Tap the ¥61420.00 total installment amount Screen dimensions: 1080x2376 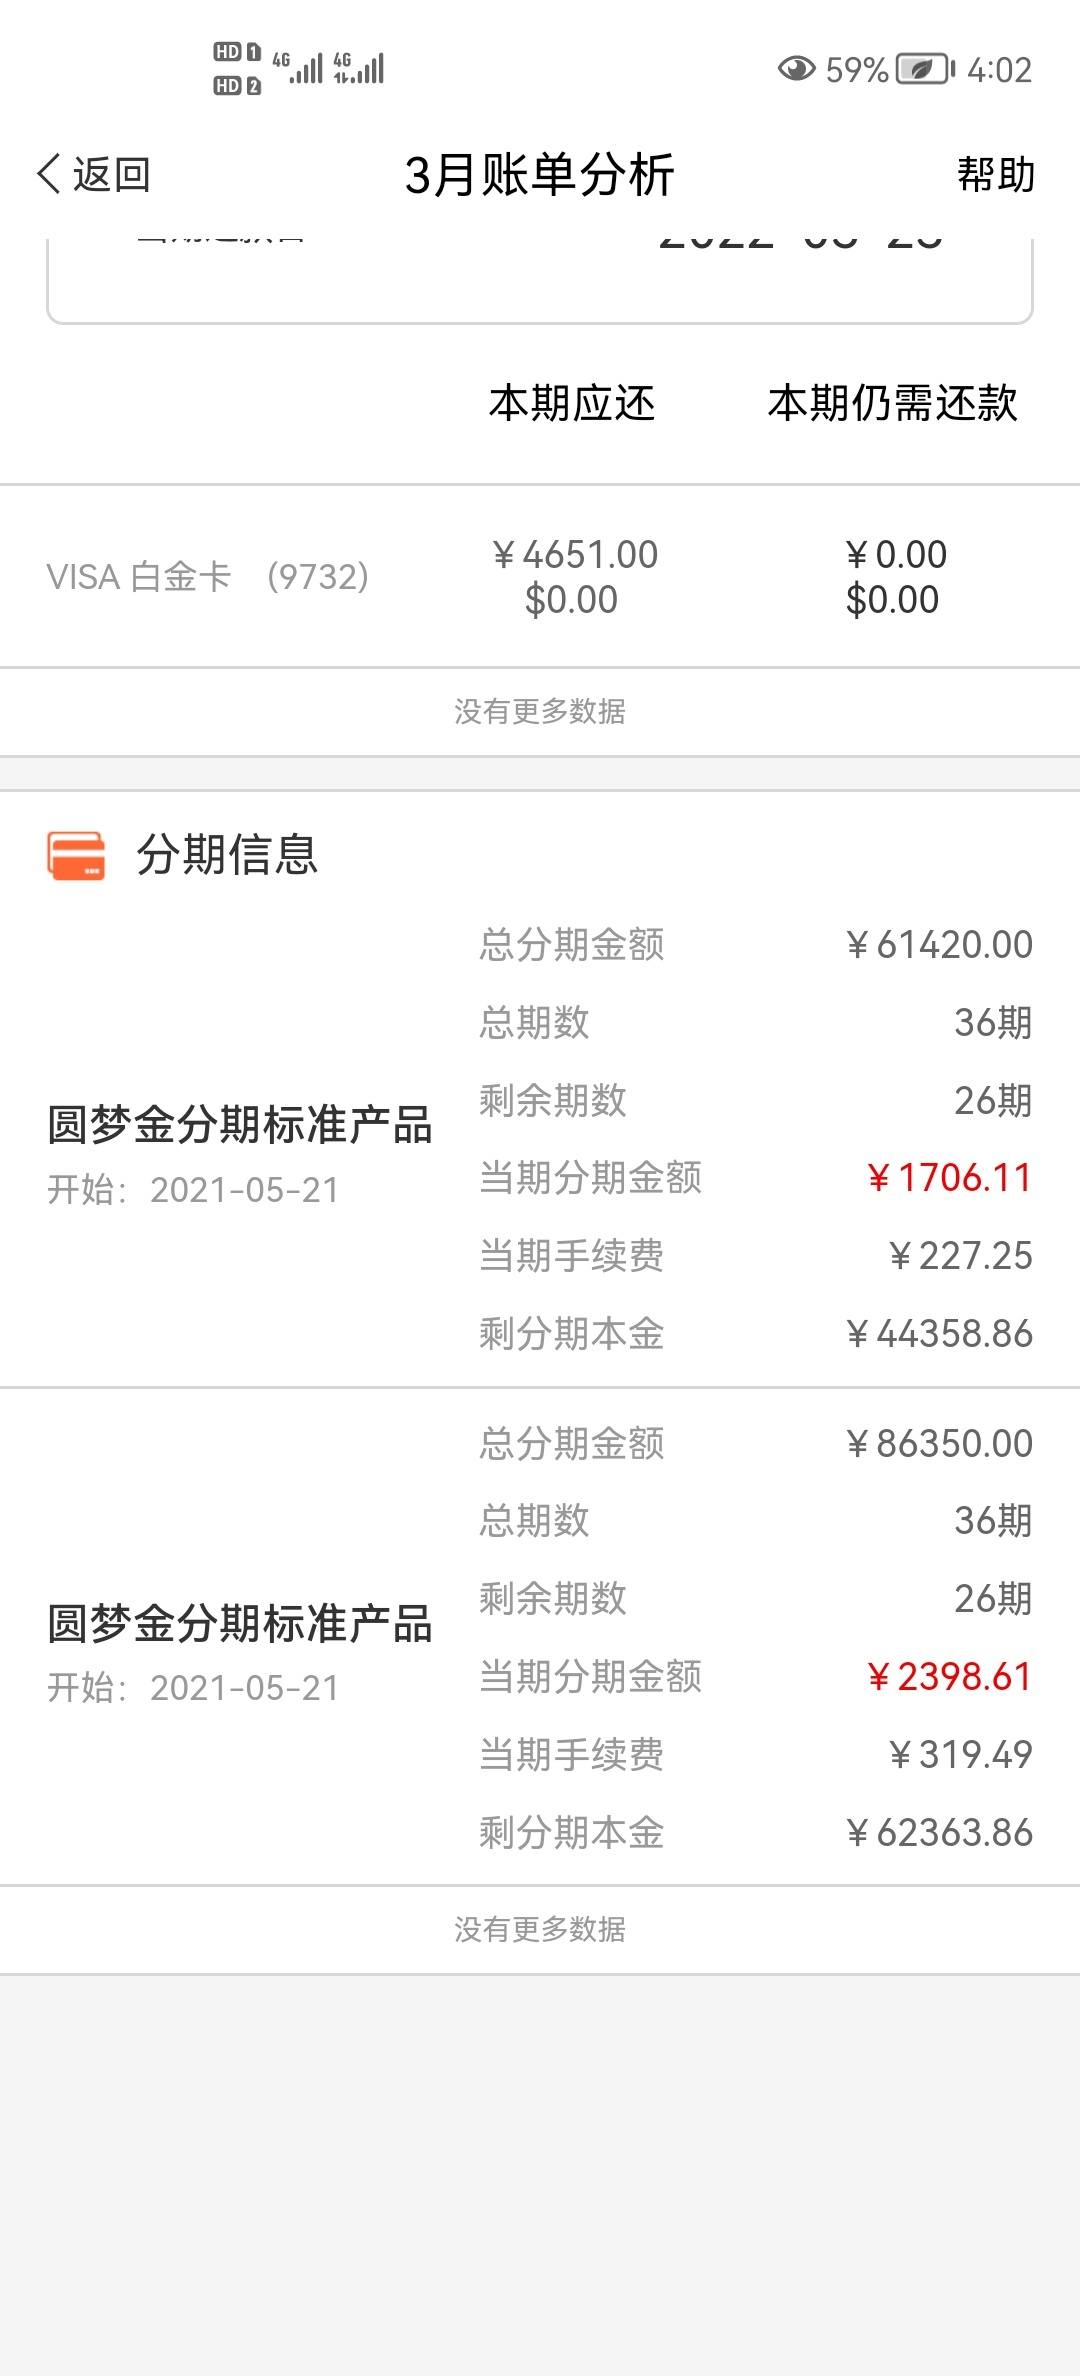(x=938, y=945)
